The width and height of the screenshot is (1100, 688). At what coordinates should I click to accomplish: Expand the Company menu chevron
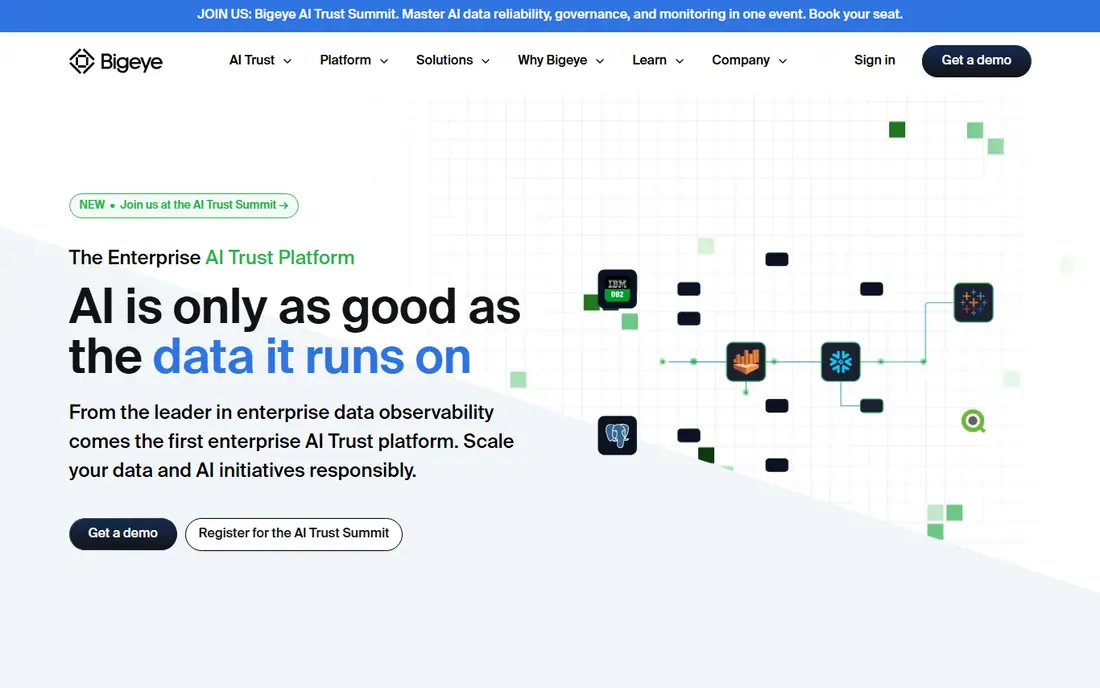point(782,61)
